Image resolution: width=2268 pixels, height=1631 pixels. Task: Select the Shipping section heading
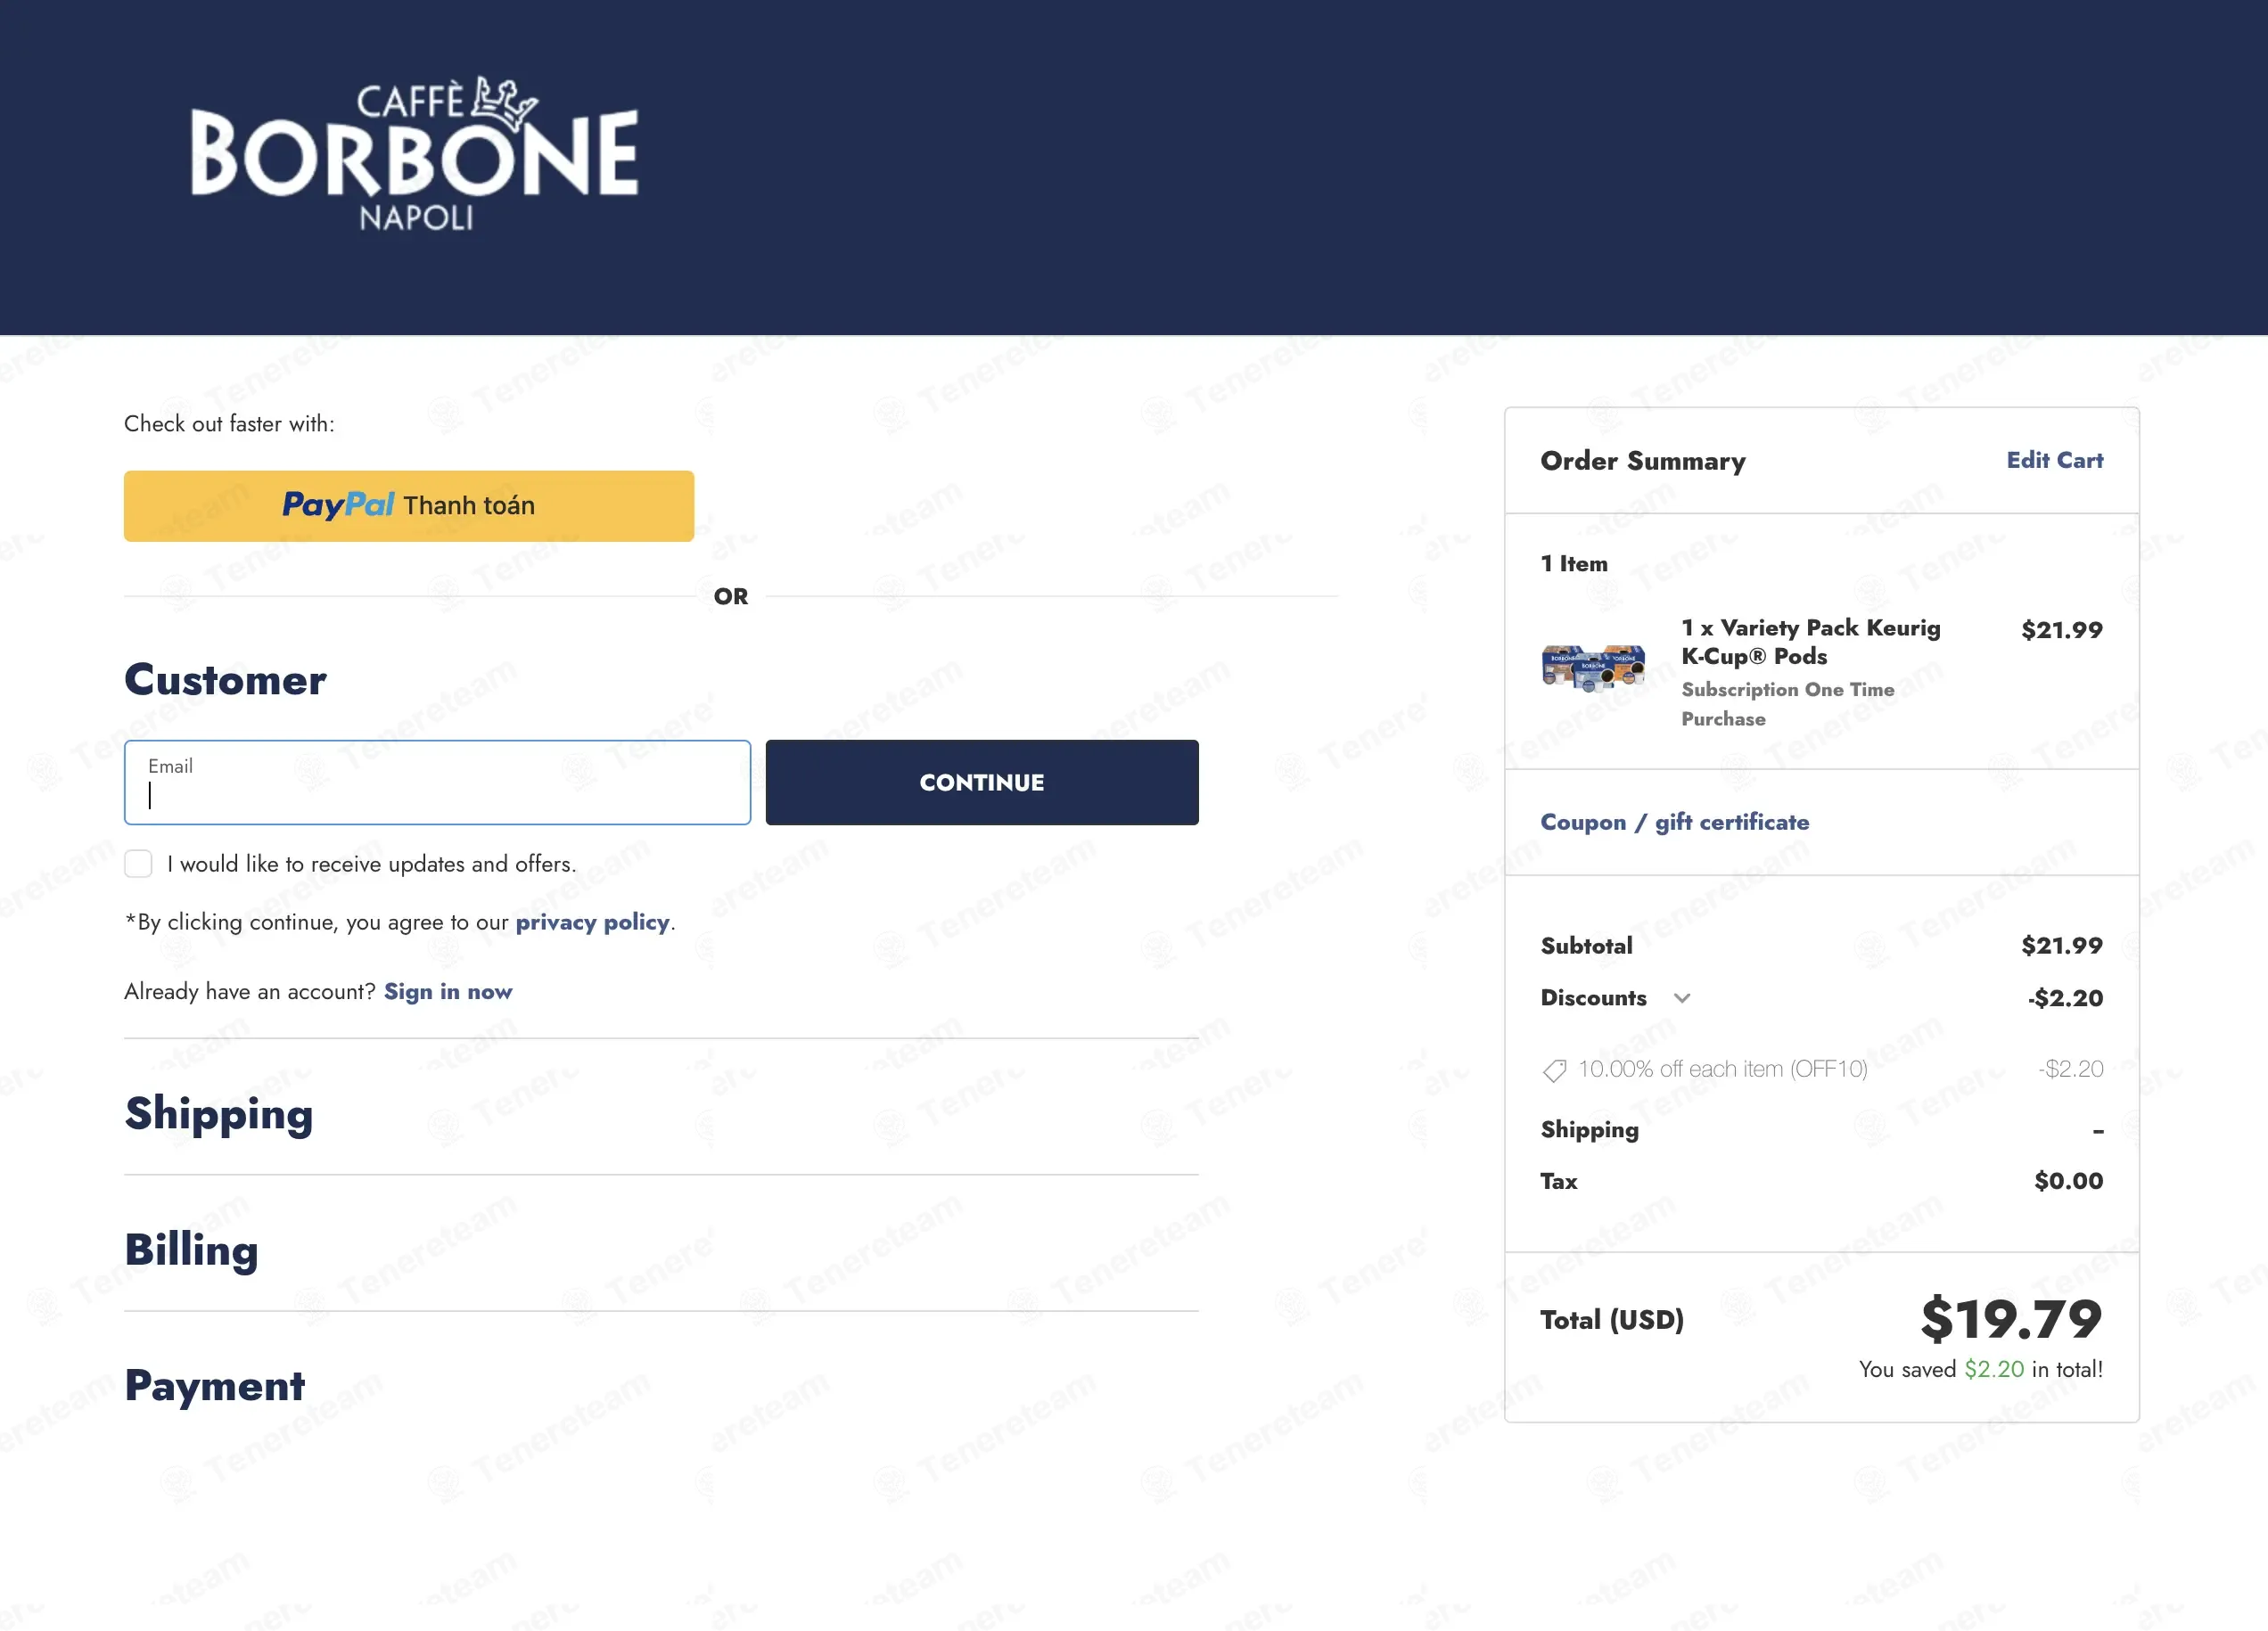(219, 1114)
